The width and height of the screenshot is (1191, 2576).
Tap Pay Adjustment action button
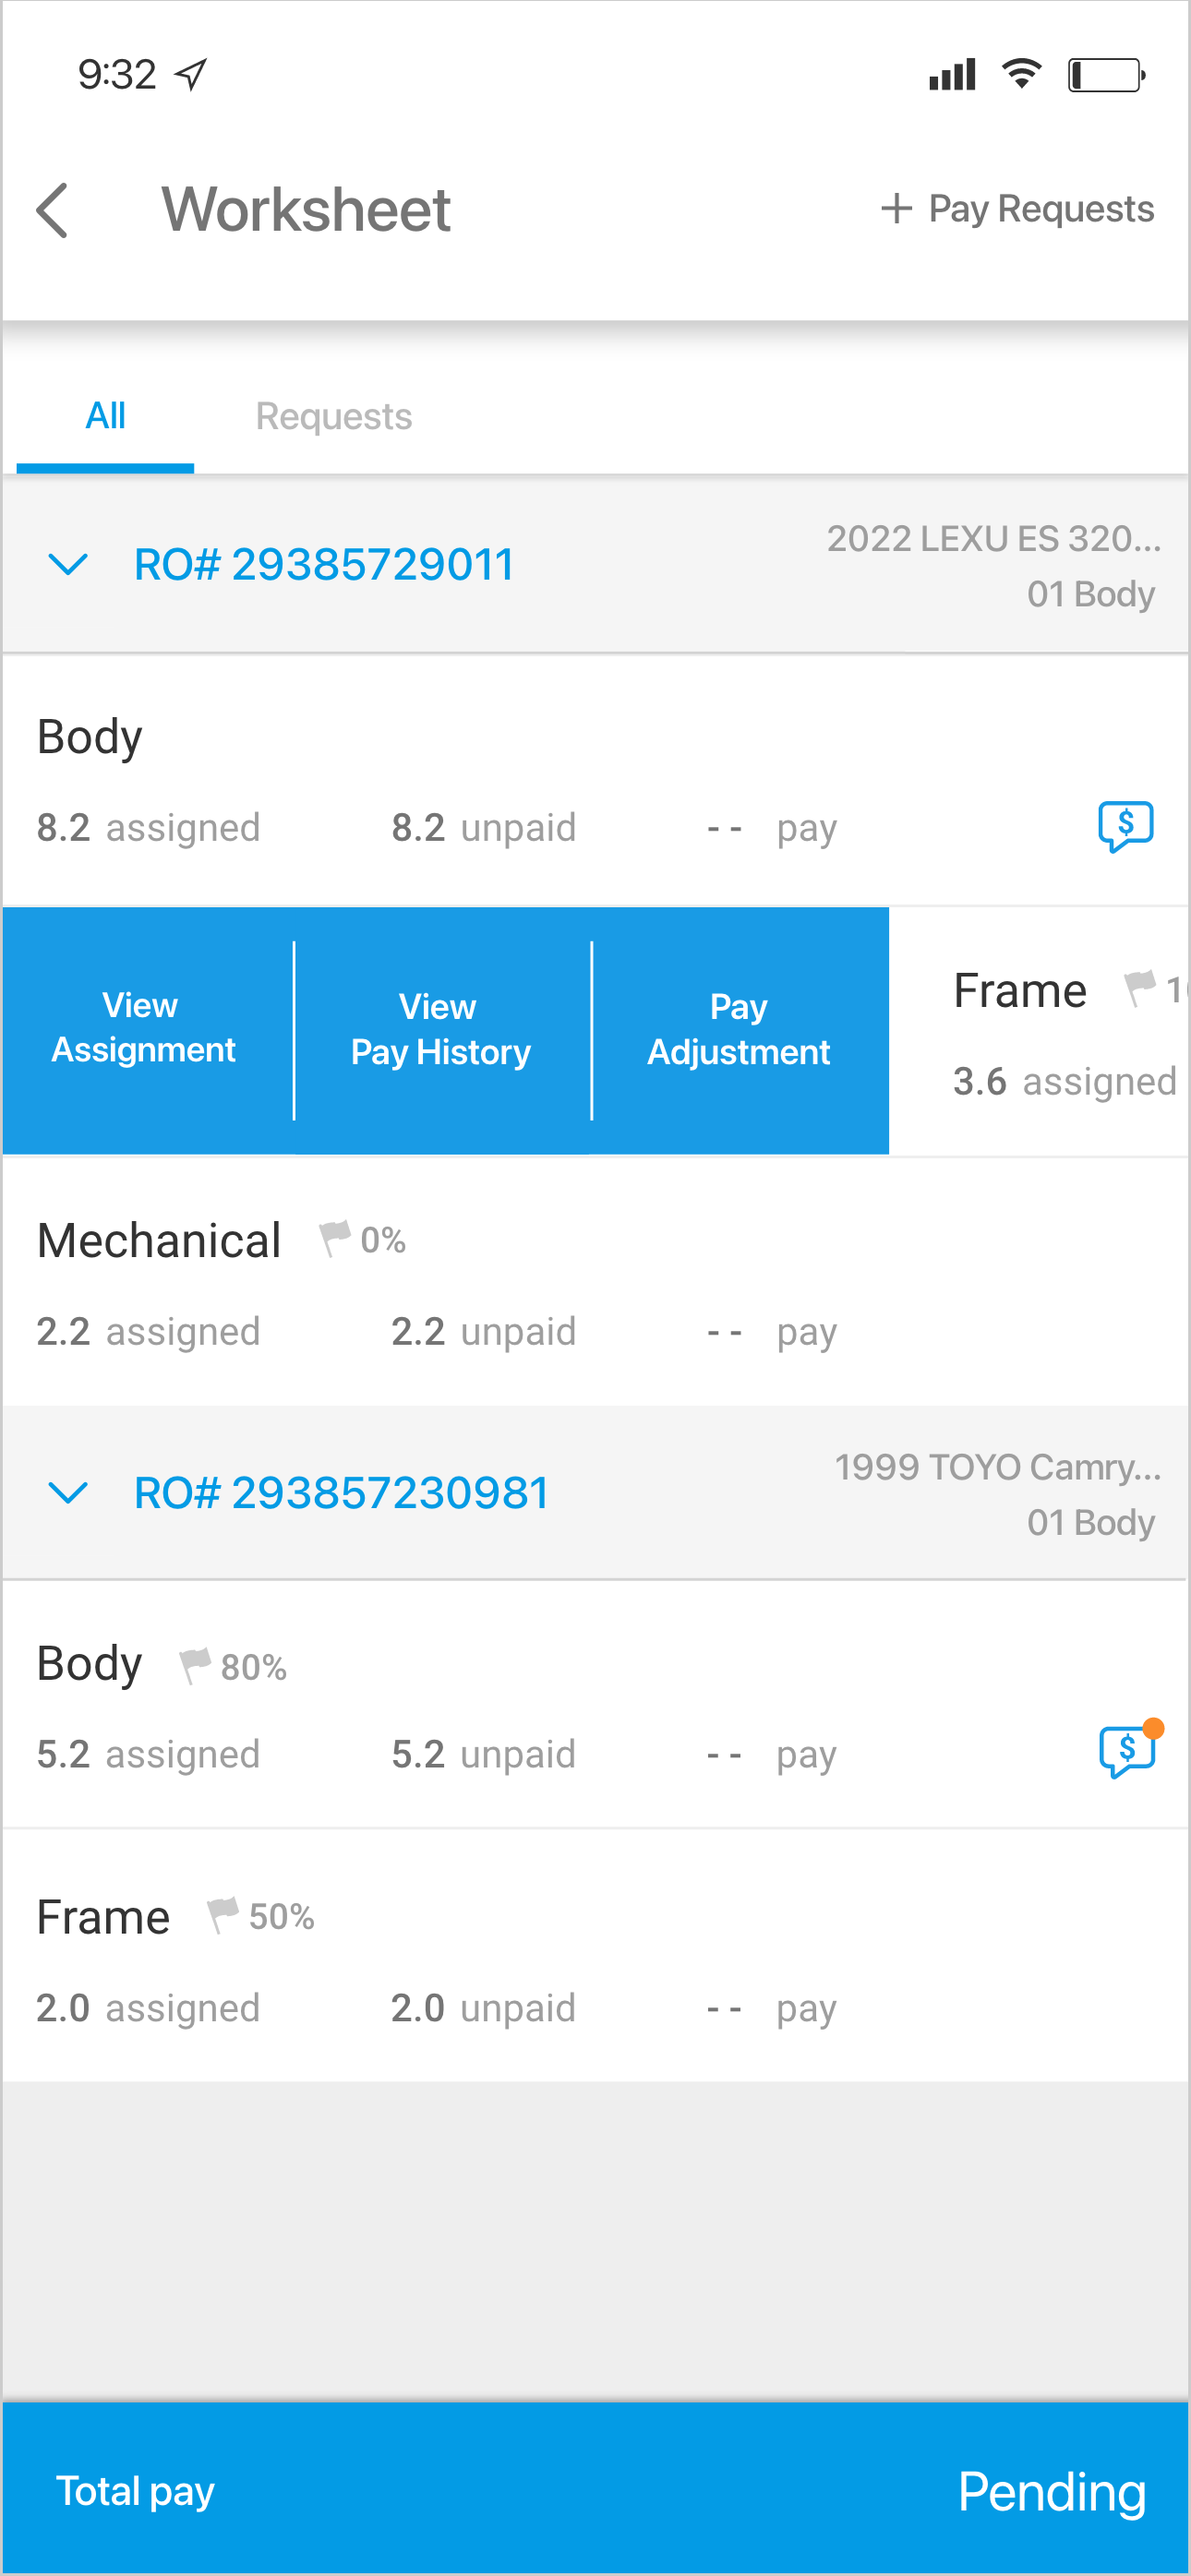pyautogui.click(x=739, y=1029)
